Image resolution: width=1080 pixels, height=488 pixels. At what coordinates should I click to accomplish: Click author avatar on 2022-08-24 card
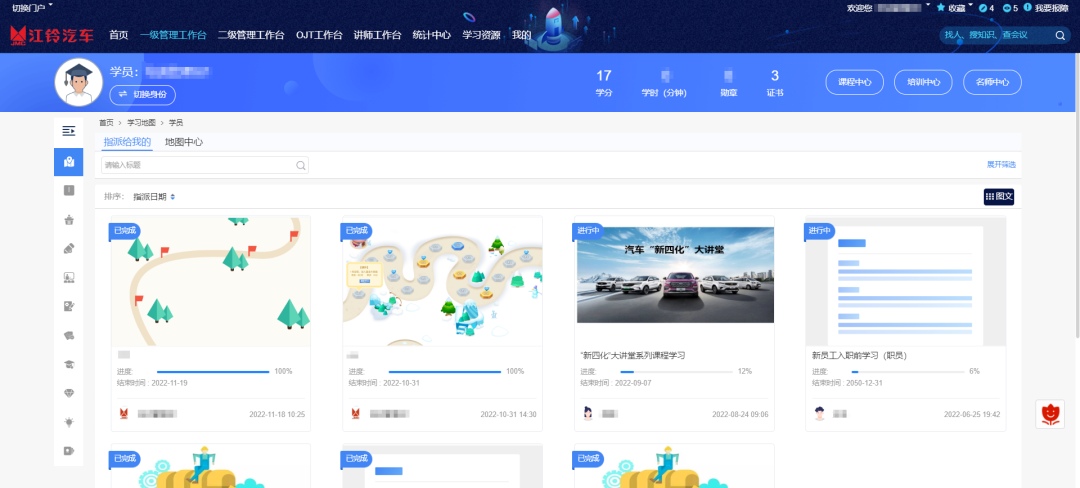point(588,414)
